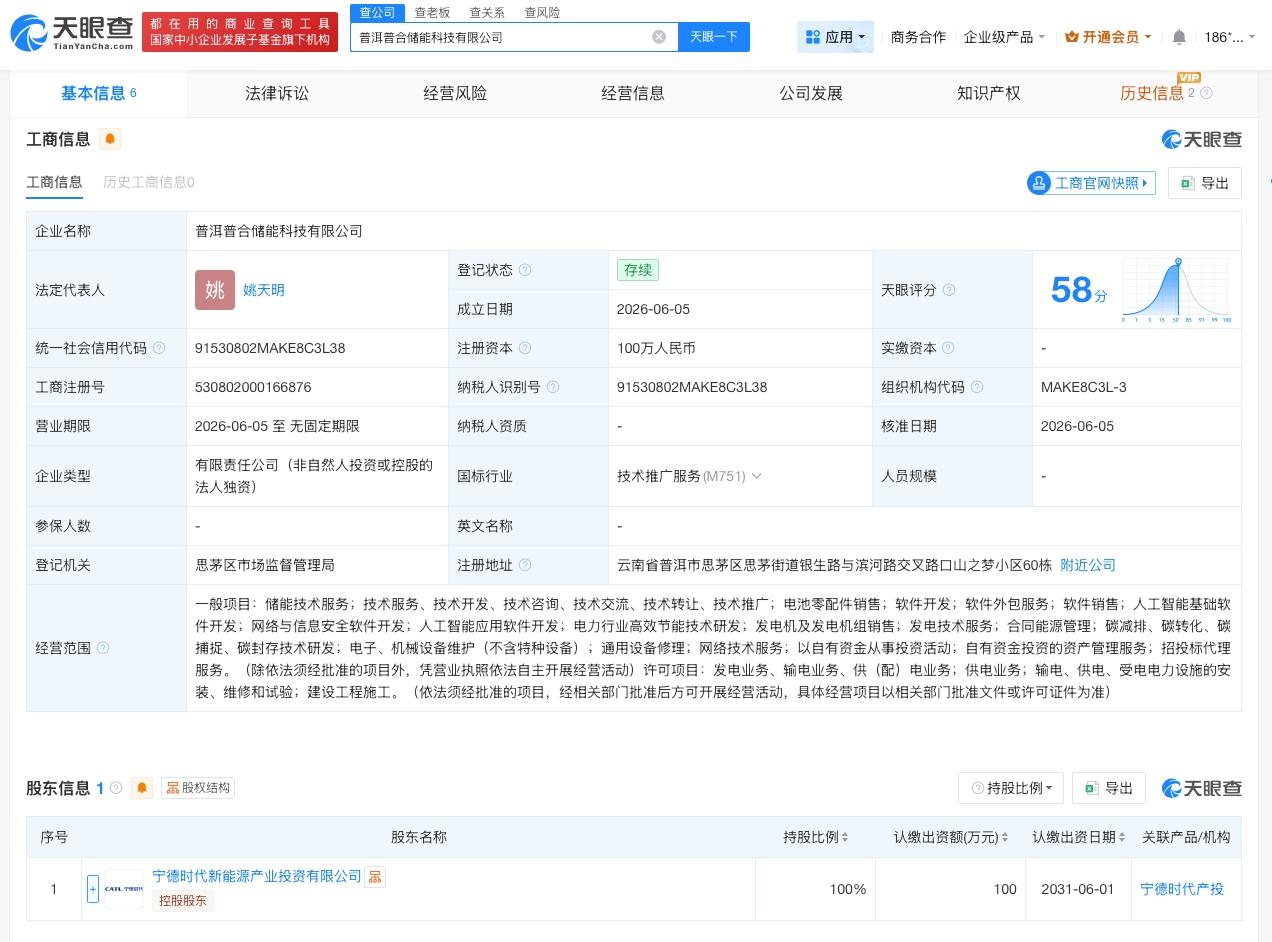Open 宁德时代新能源产业投资有限公司 link
This screenshot has width=1272, height=942.
pyautogui.click(x=257, y=876)
